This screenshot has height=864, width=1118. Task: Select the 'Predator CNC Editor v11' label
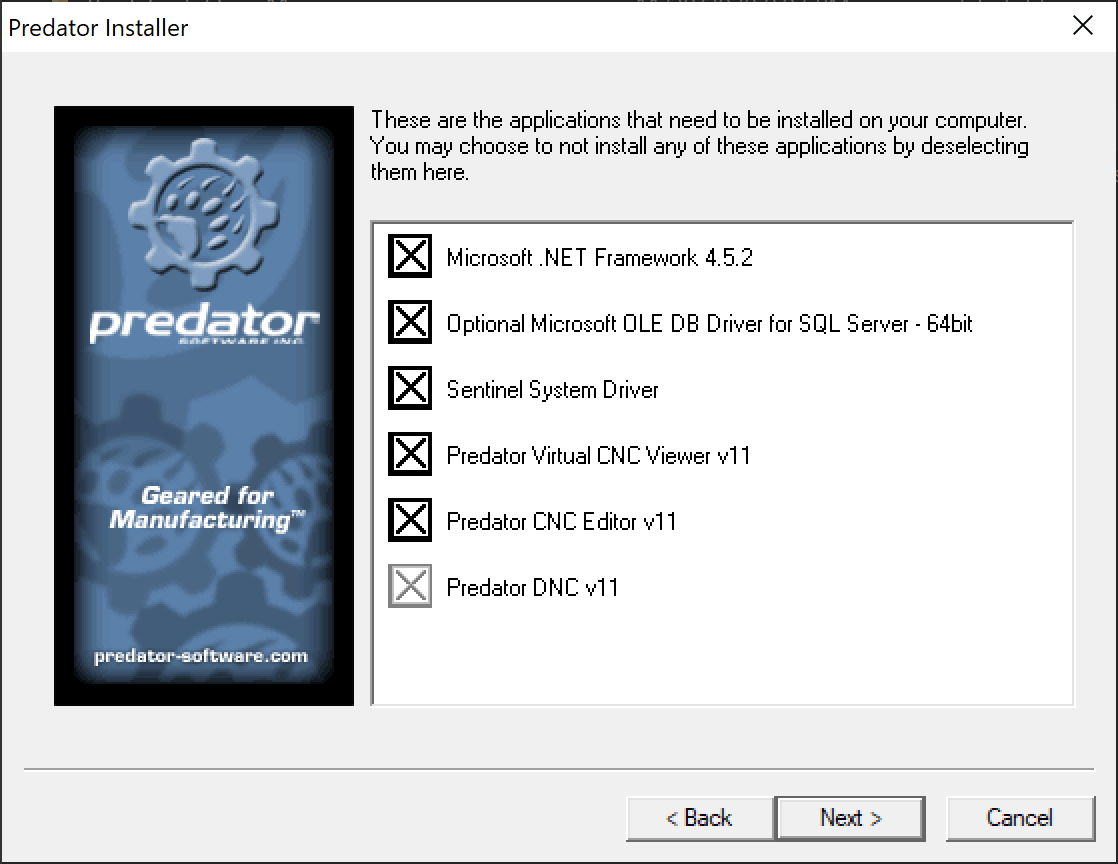point(561,522)
